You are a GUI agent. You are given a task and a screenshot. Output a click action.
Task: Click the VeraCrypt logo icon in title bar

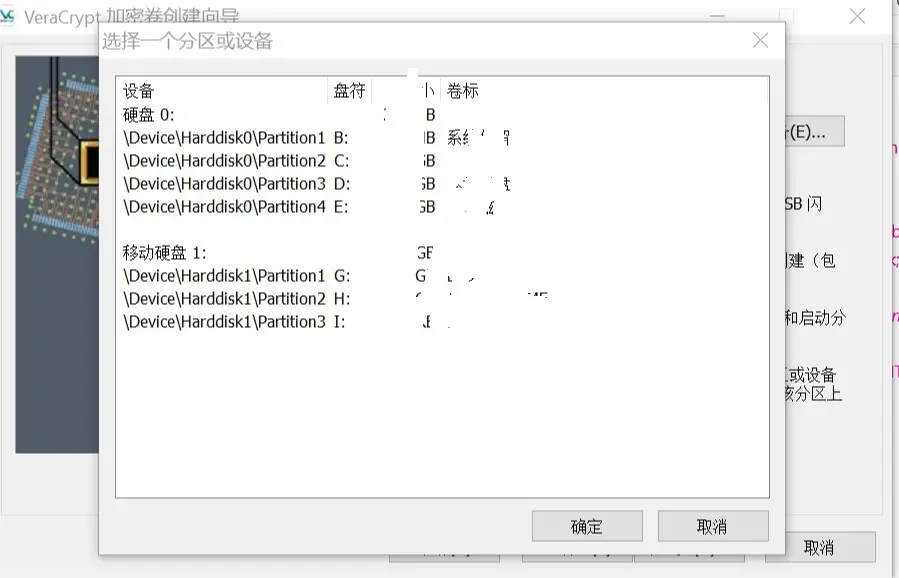tap(7, 16)
